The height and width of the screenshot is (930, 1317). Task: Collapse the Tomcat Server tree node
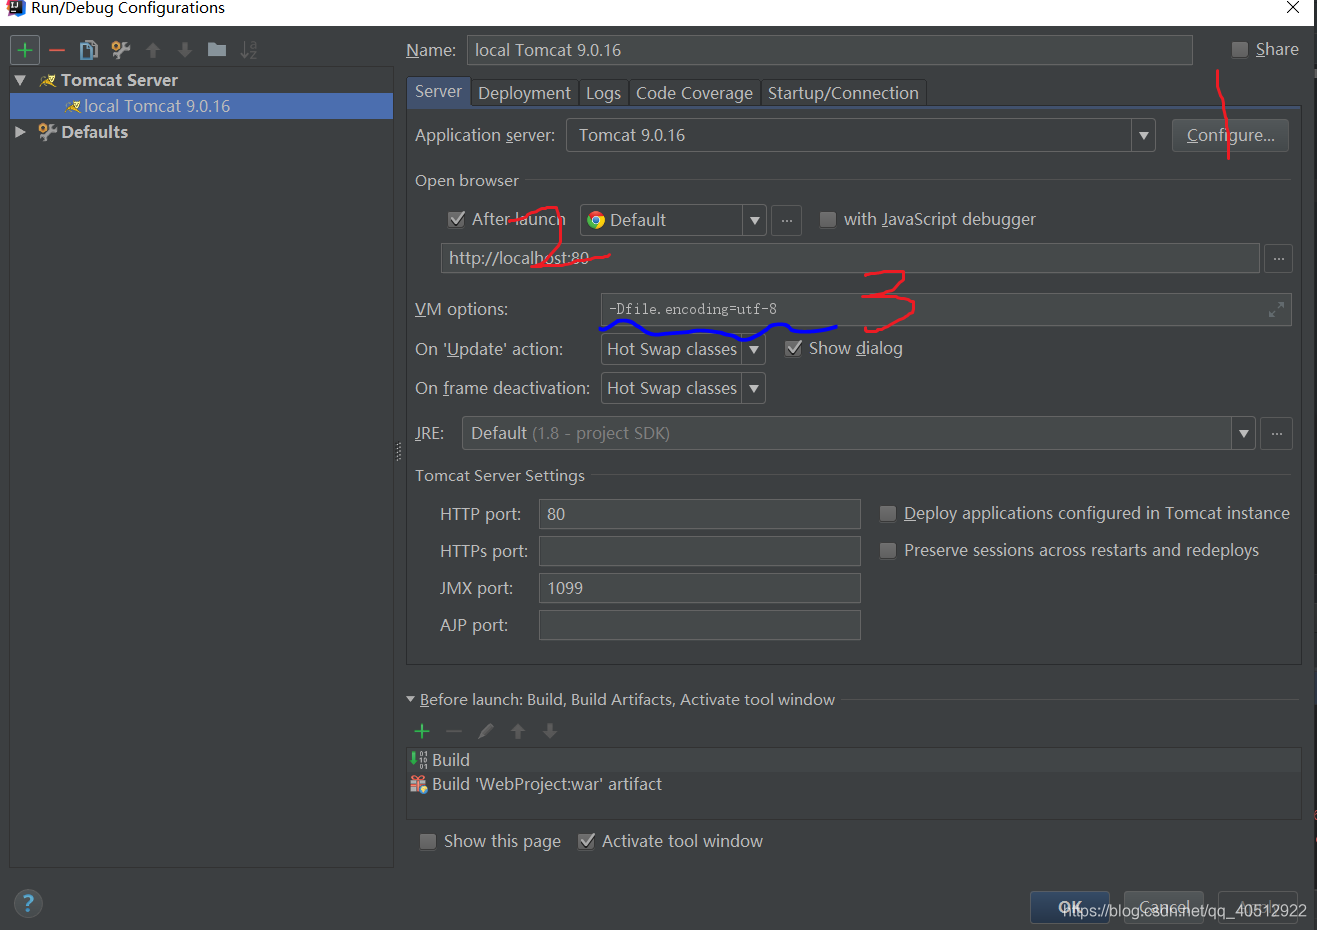tap(21, 80)
